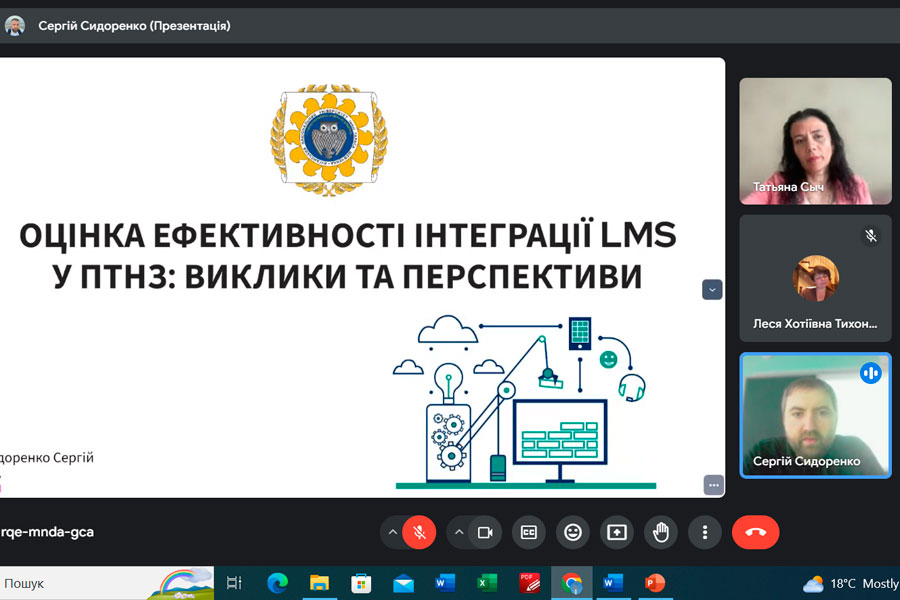Image resolution: width=900 pixels, height=600 pixels.
Task: Open the emoji reactions panel
Action: [x=573, y=532]
